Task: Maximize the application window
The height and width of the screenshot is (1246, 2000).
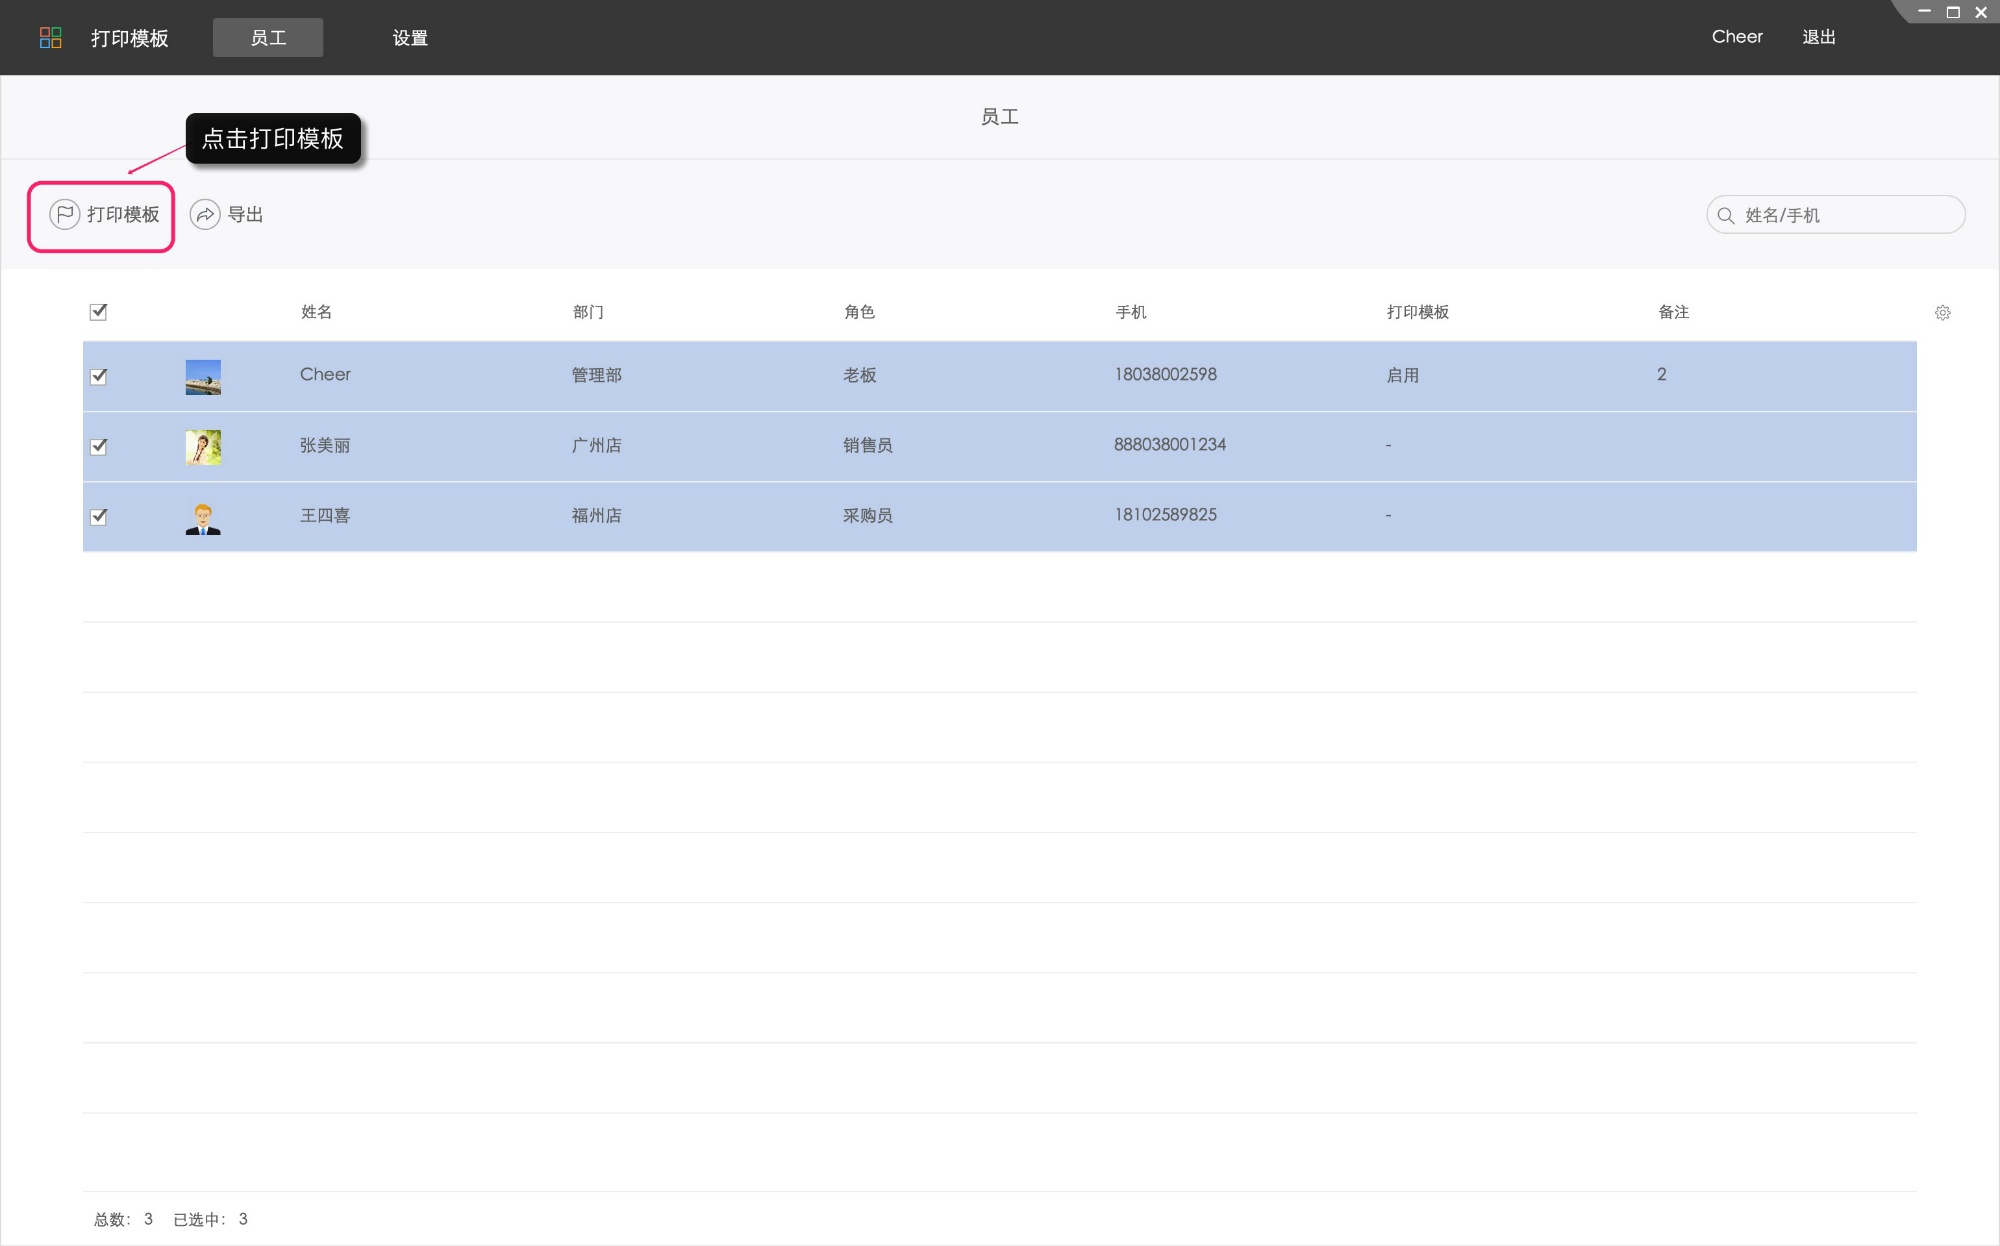Action: (1952, 12)
